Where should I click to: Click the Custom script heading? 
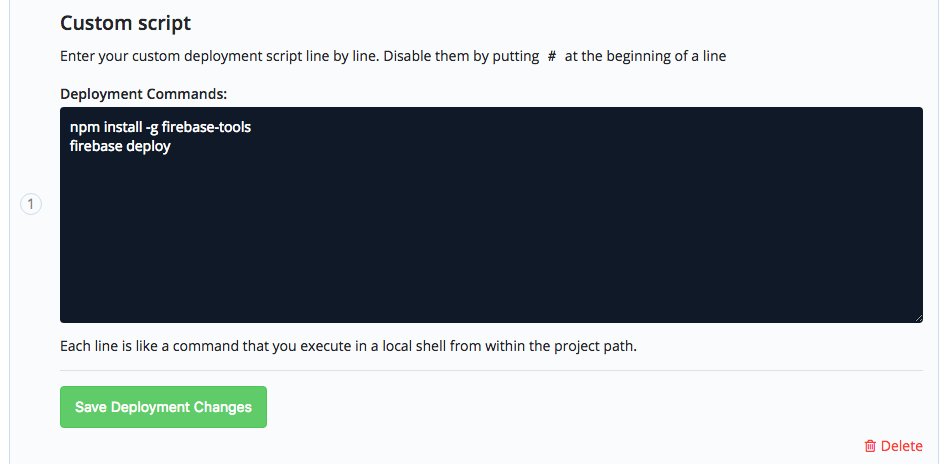(125, 23)
